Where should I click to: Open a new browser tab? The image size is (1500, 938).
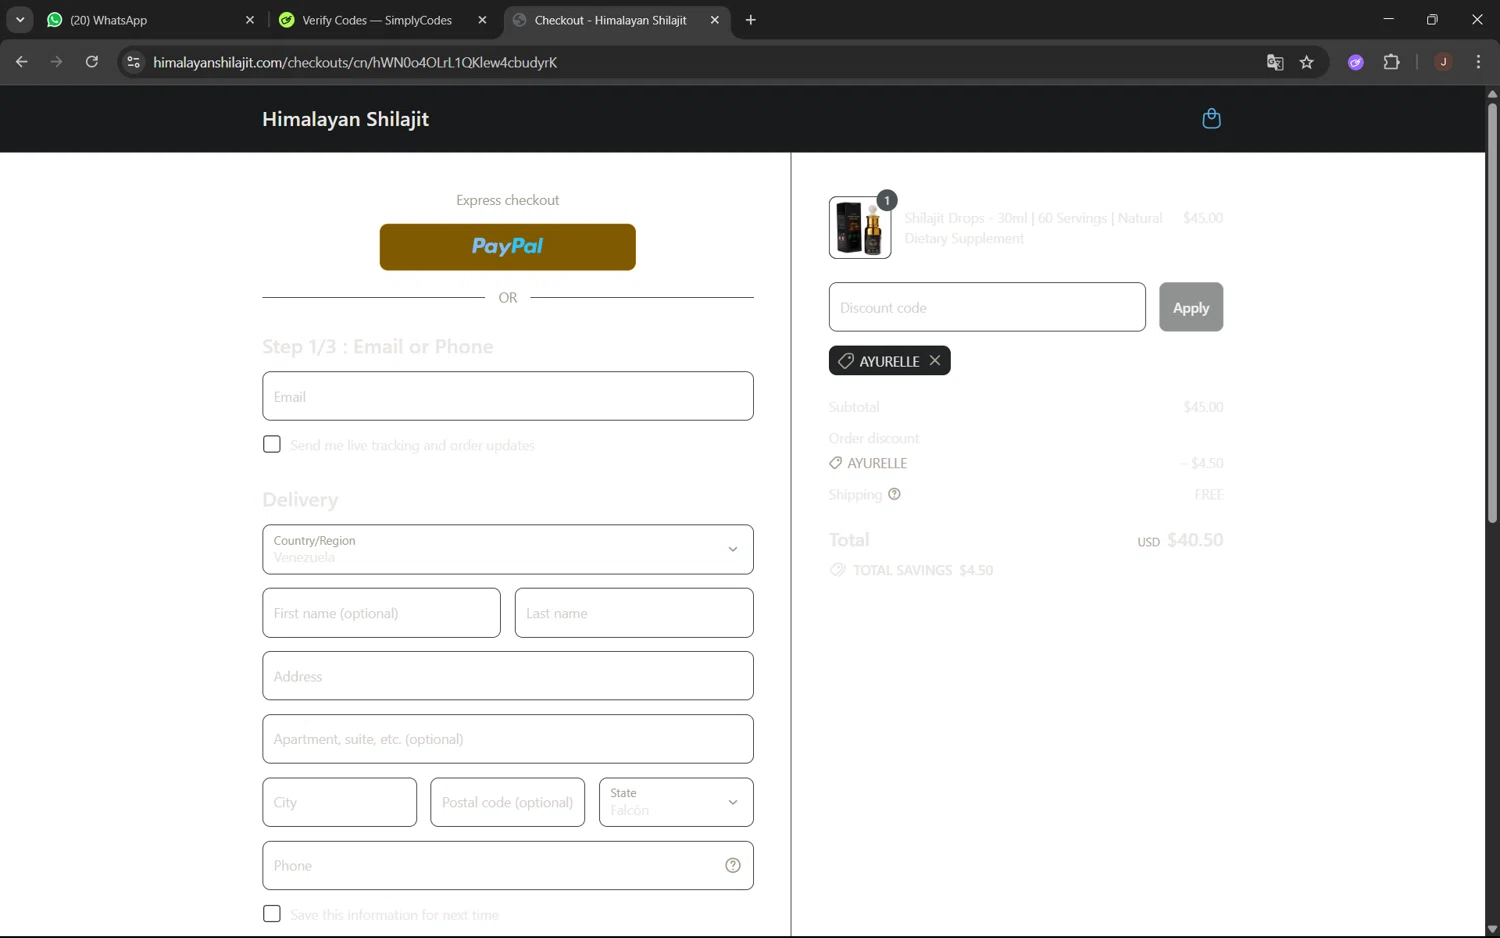click(751, 20)
